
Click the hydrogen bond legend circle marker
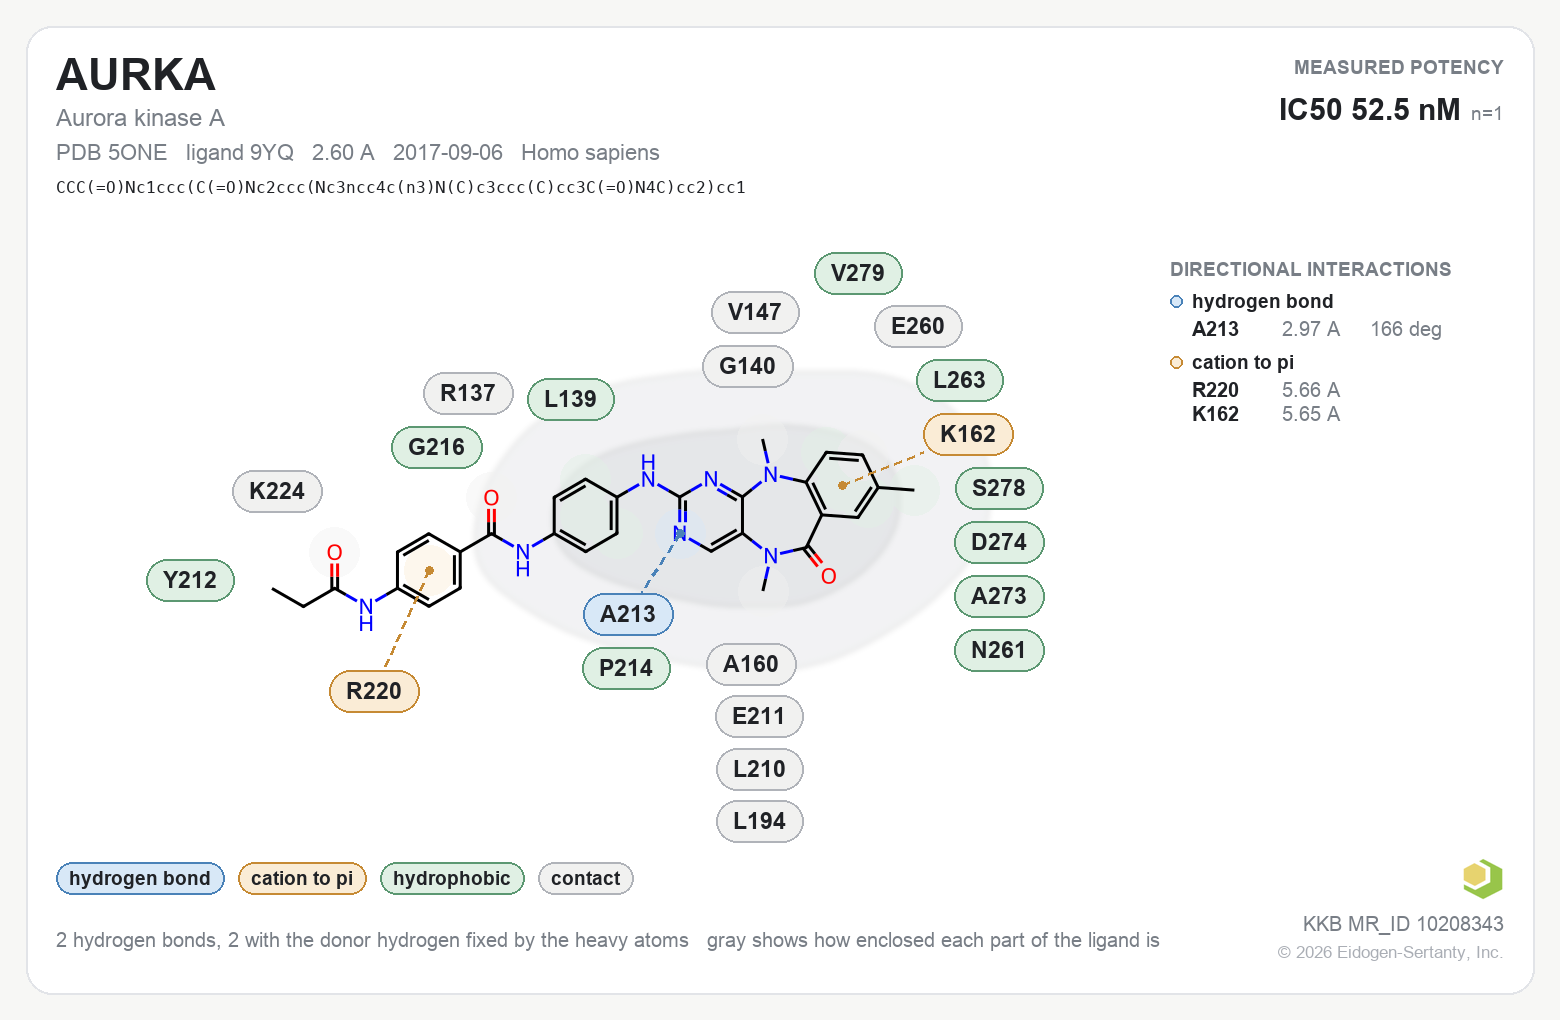tap(1176, 302)
